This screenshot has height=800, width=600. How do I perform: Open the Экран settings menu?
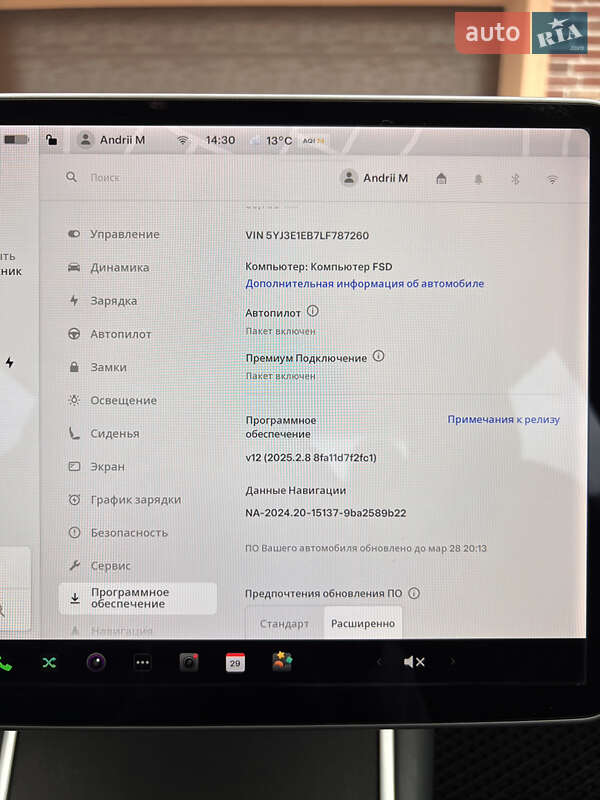point(96,466)
